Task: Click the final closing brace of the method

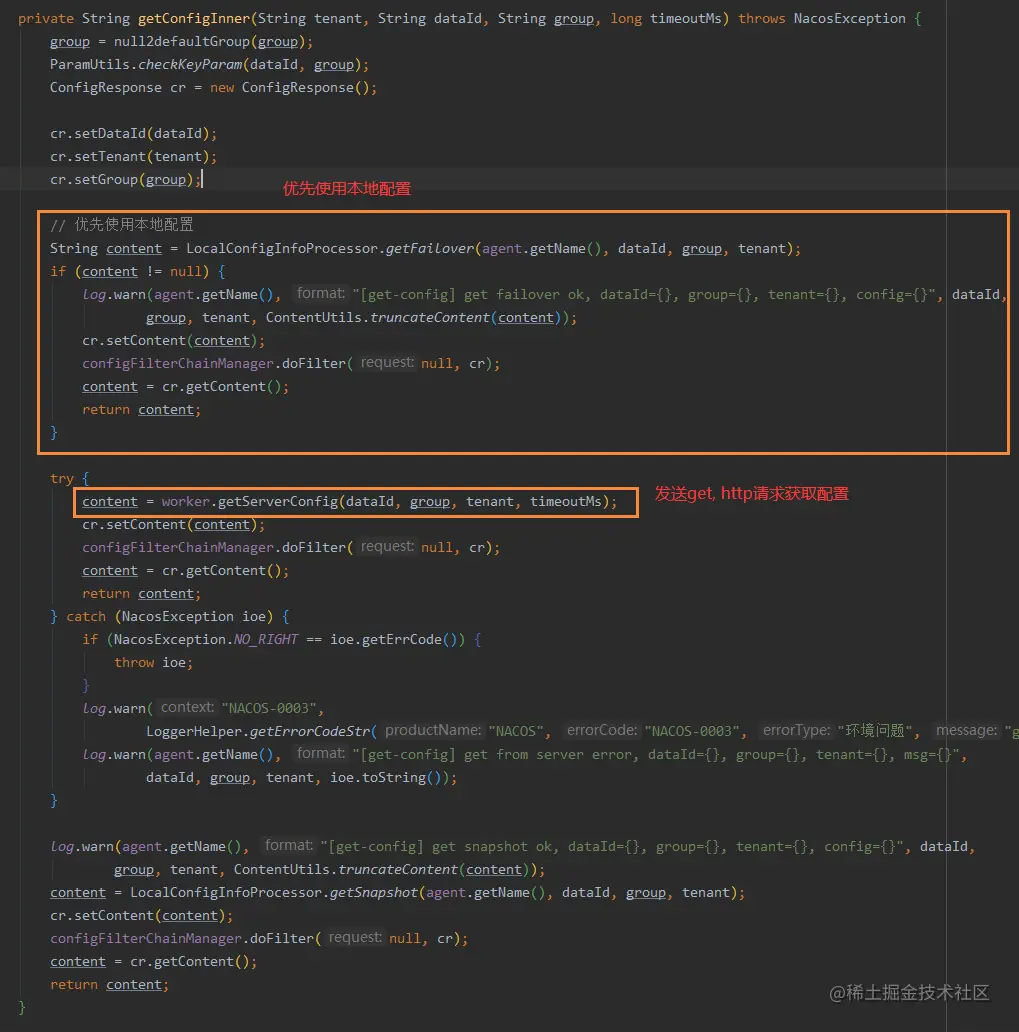Action: coord(22,1008)
